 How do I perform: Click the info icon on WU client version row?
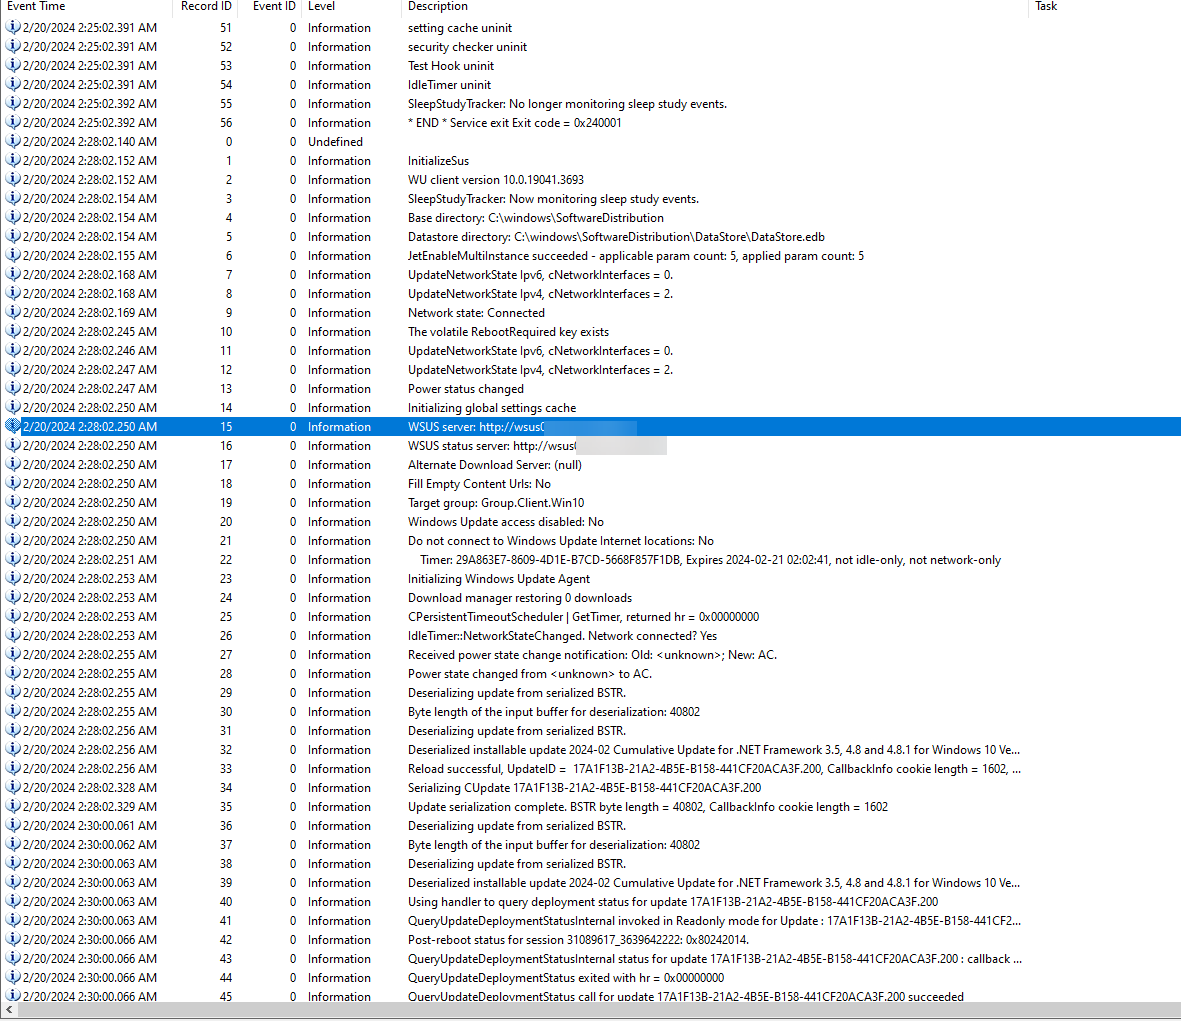click(13, 179)
